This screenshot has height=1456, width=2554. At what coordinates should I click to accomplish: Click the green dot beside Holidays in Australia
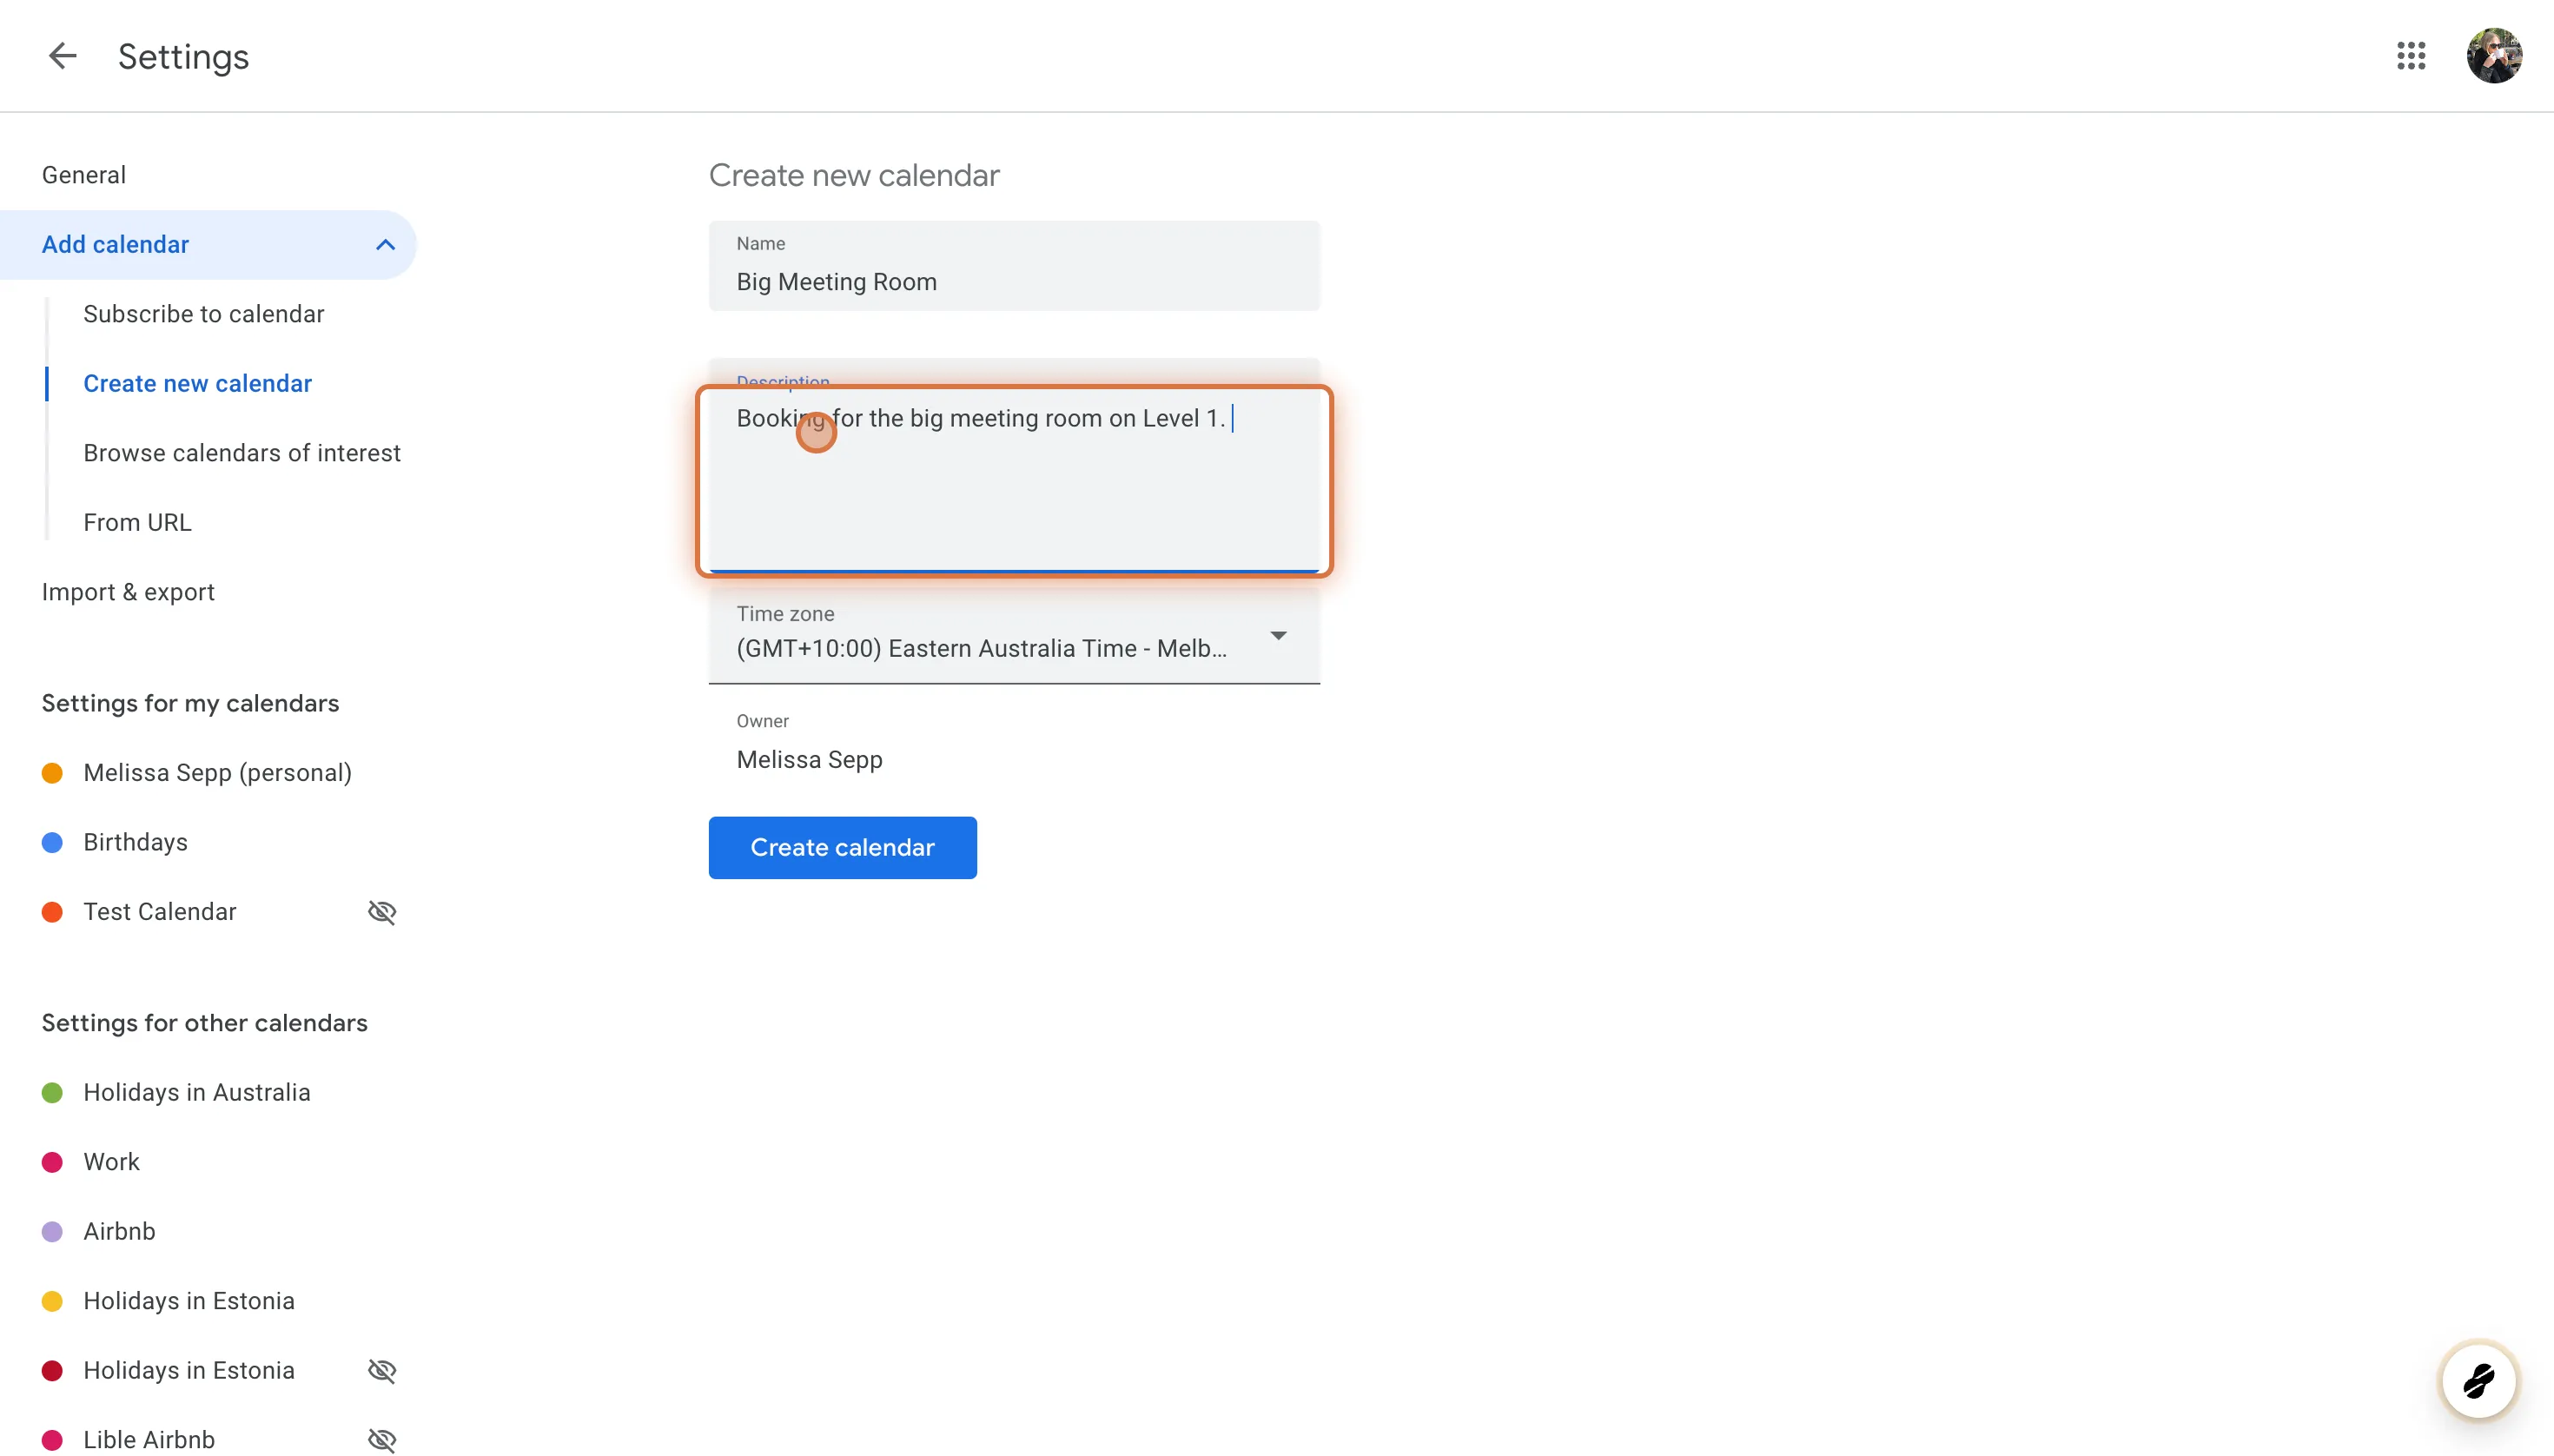click(52, 1092)
